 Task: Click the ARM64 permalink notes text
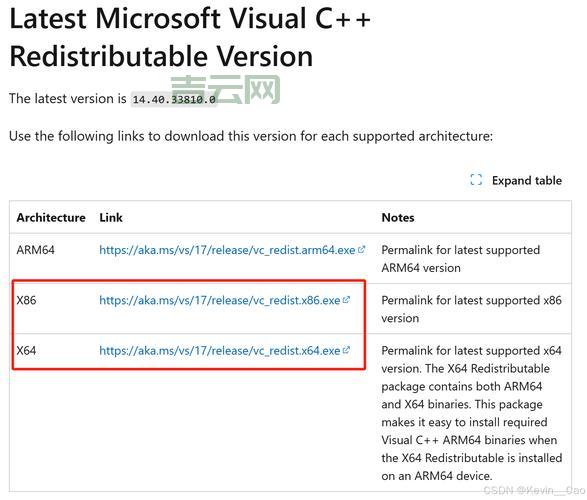(460, 259)
